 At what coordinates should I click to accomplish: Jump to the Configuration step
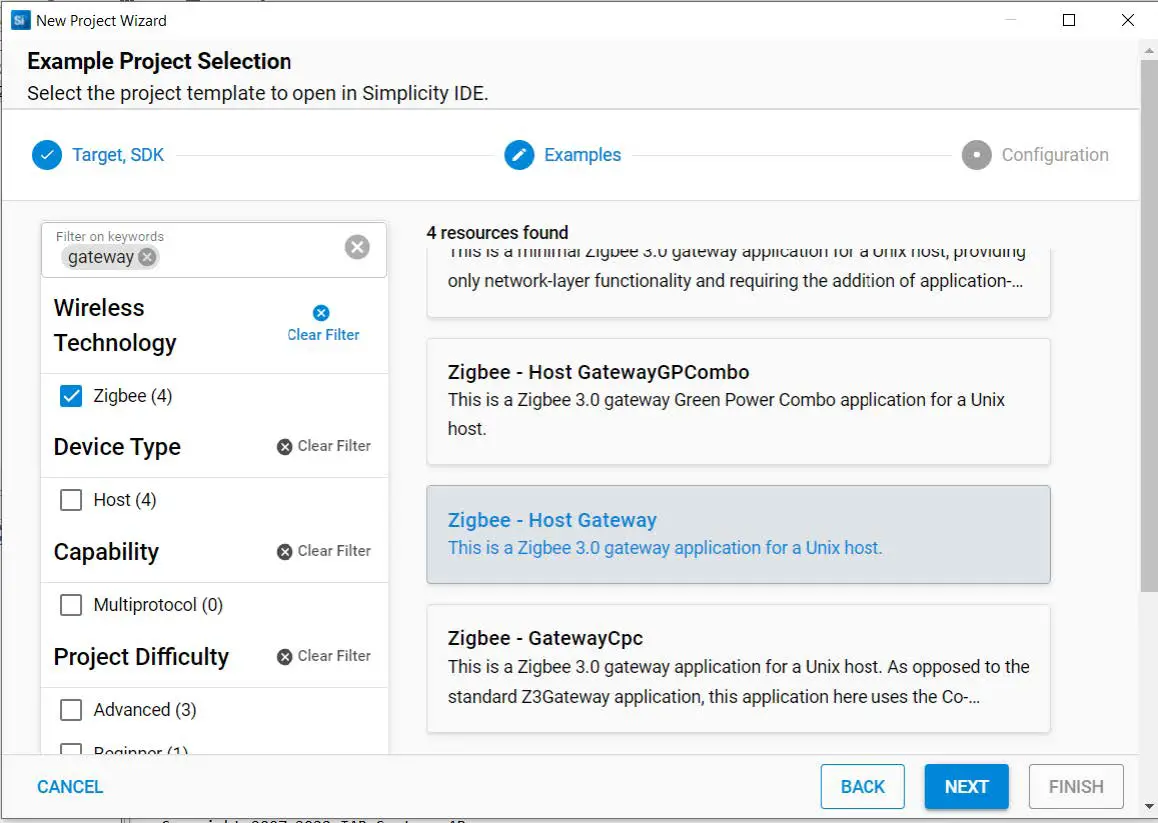click(1054, 155)
